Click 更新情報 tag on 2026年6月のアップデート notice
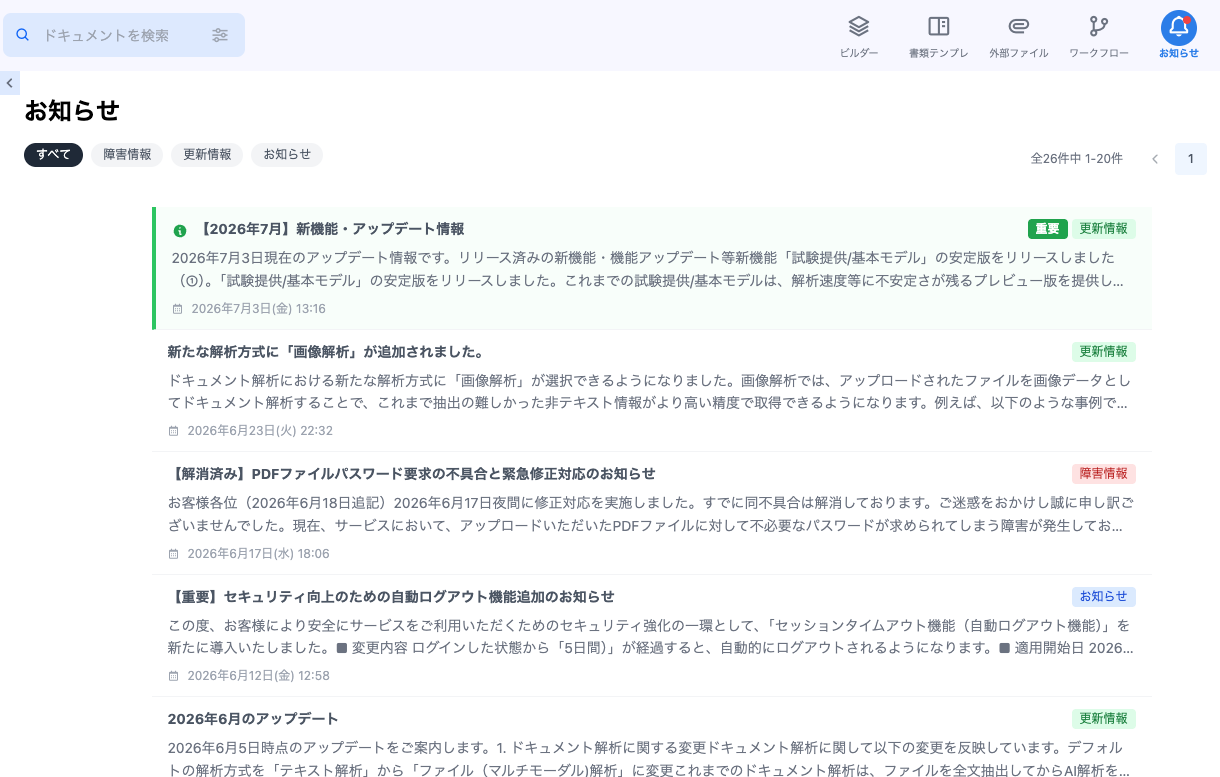1220x777 pixels. (1104, 719)
